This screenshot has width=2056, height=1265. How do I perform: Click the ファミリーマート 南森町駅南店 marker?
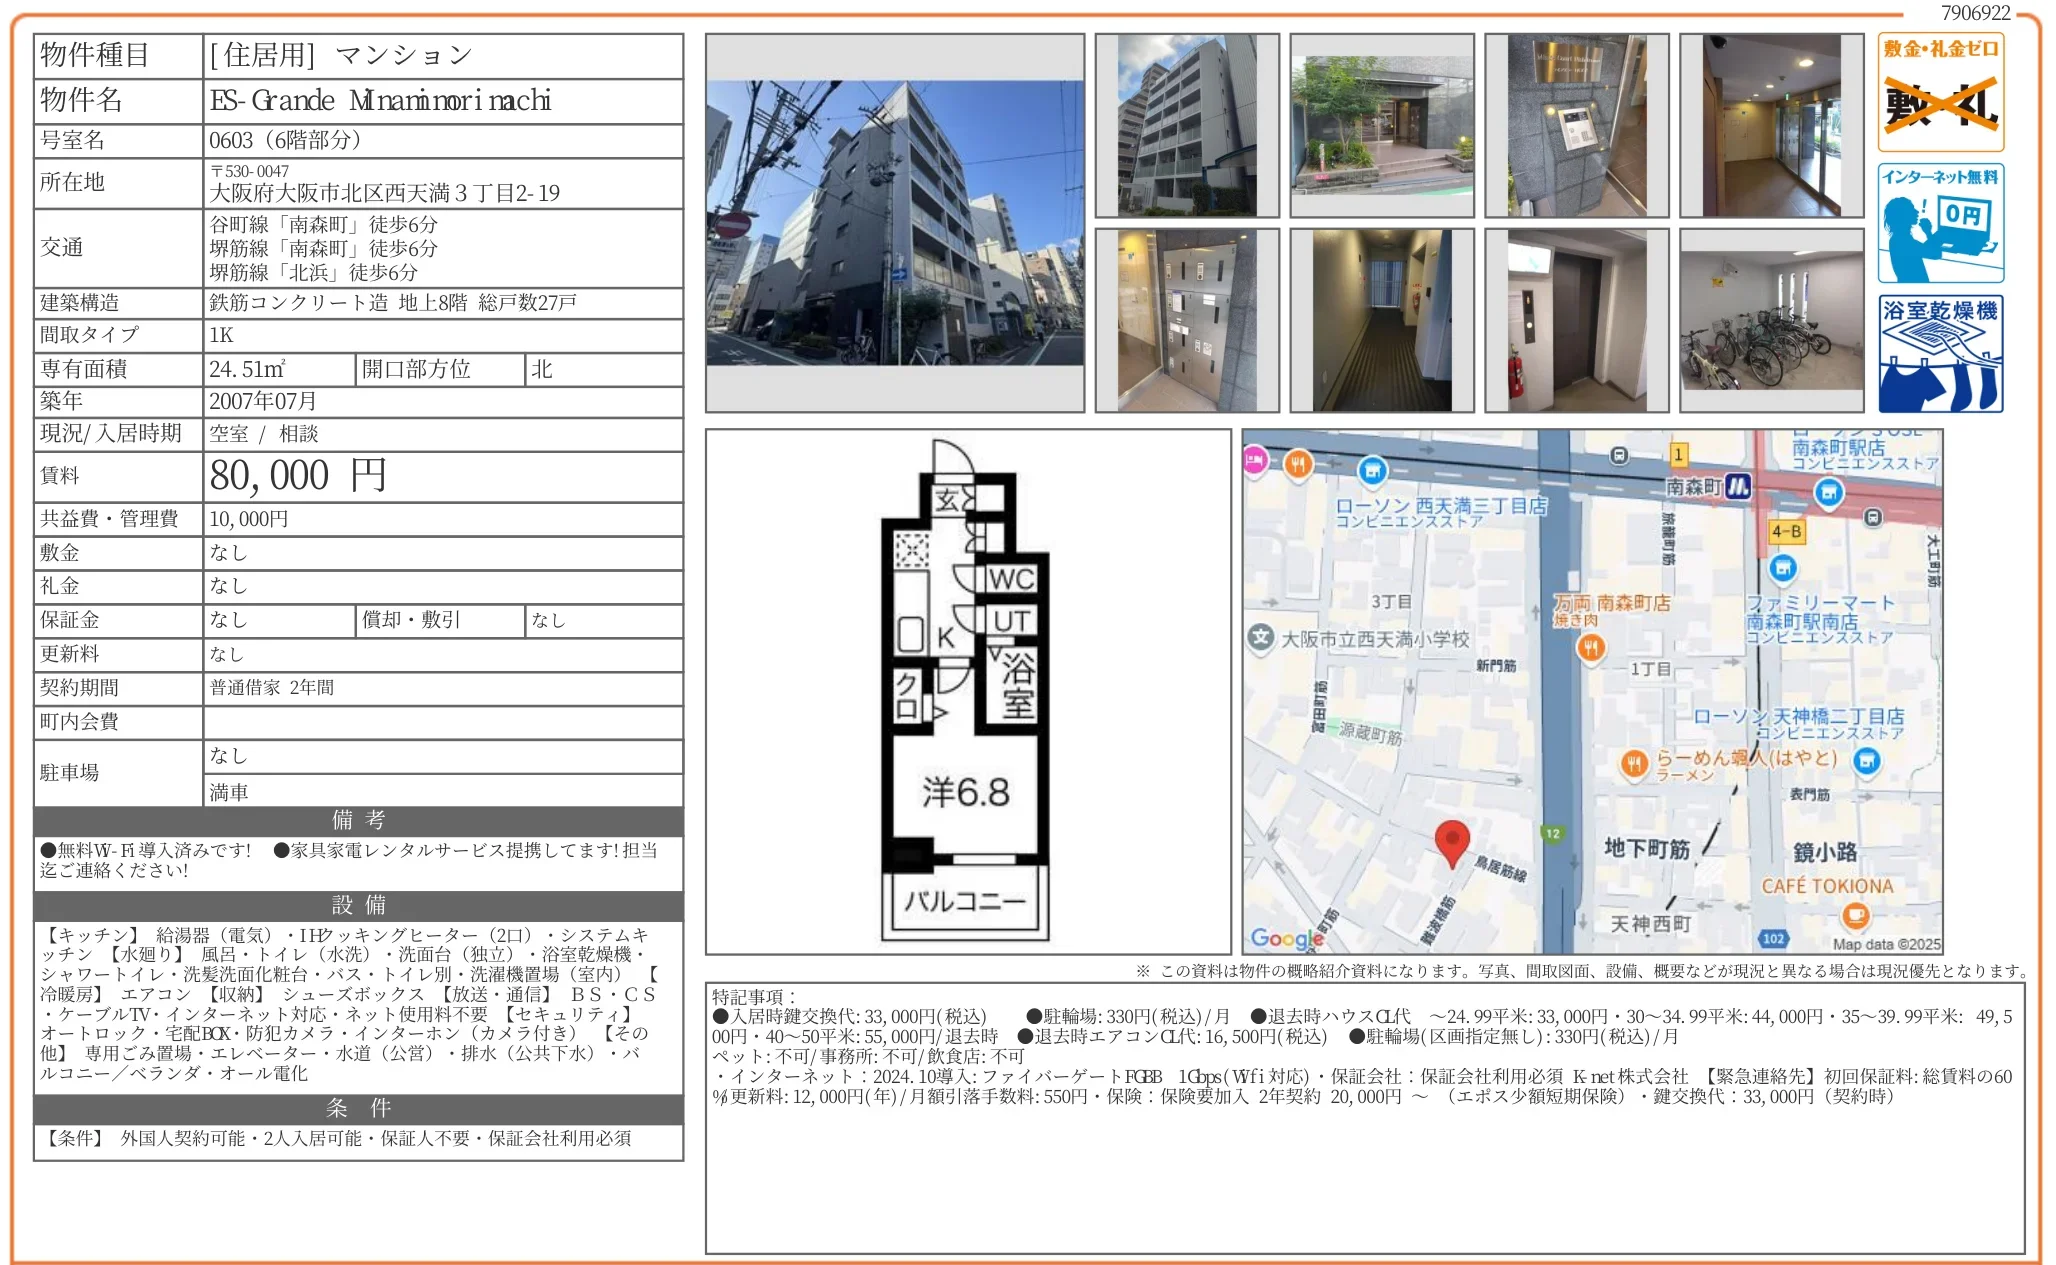[1782, 568]
